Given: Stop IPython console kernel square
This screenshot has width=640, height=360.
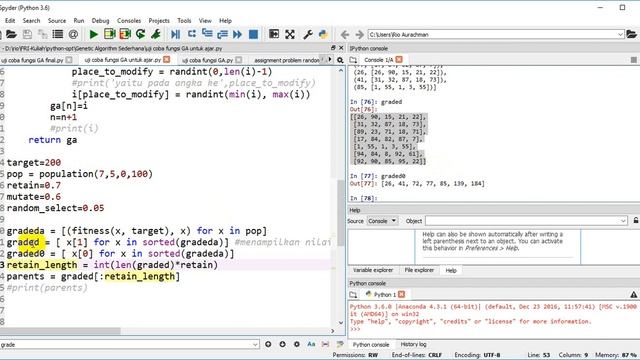Looking at the screenshot, I should click(633, 60).
